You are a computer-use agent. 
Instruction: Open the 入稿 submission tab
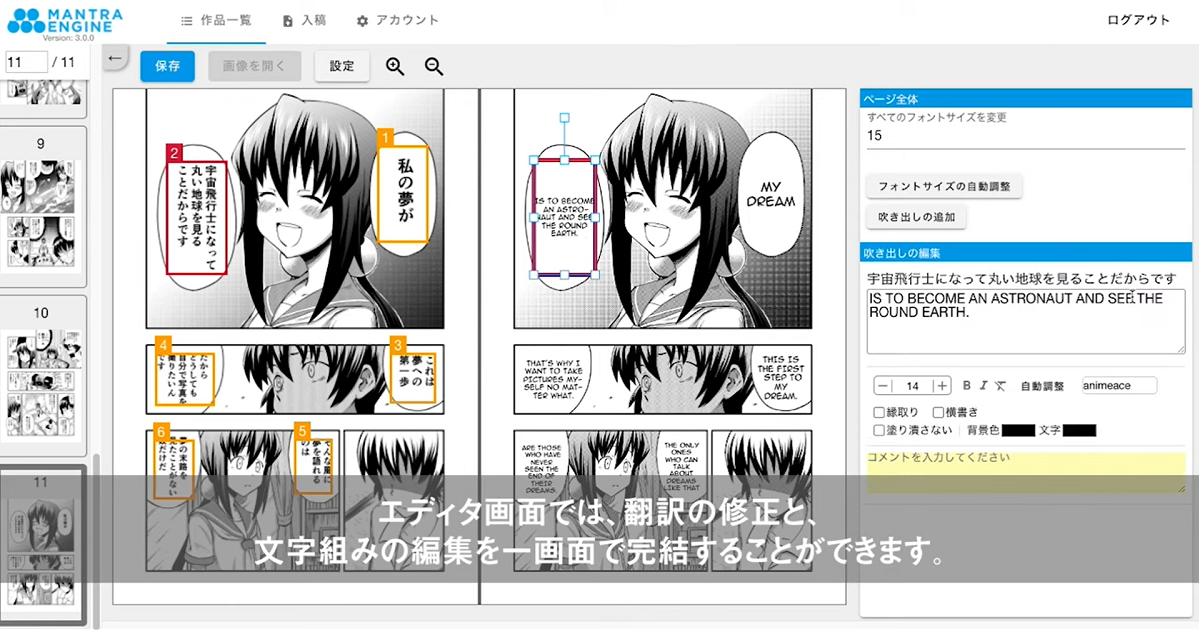(304, 21)
